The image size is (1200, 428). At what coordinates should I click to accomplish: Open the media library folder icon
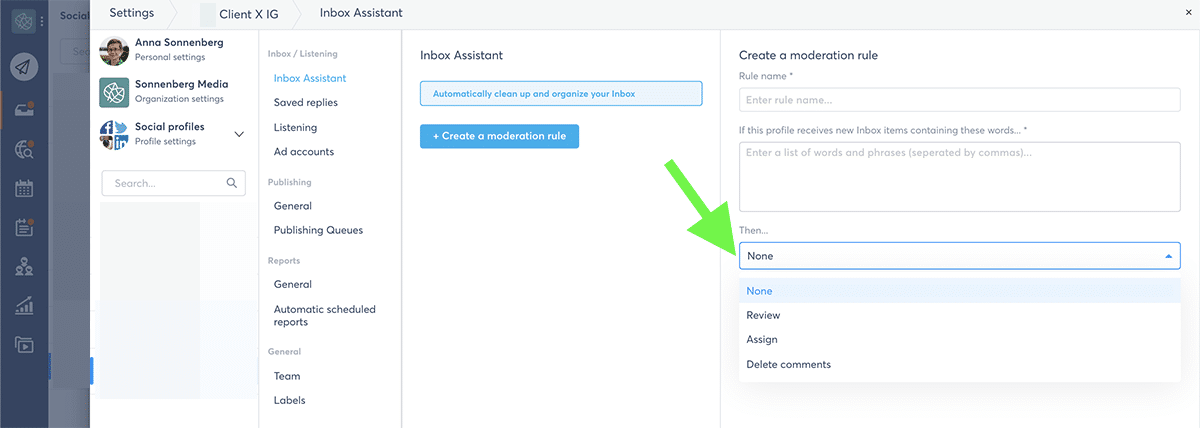(x=24, y=345)
